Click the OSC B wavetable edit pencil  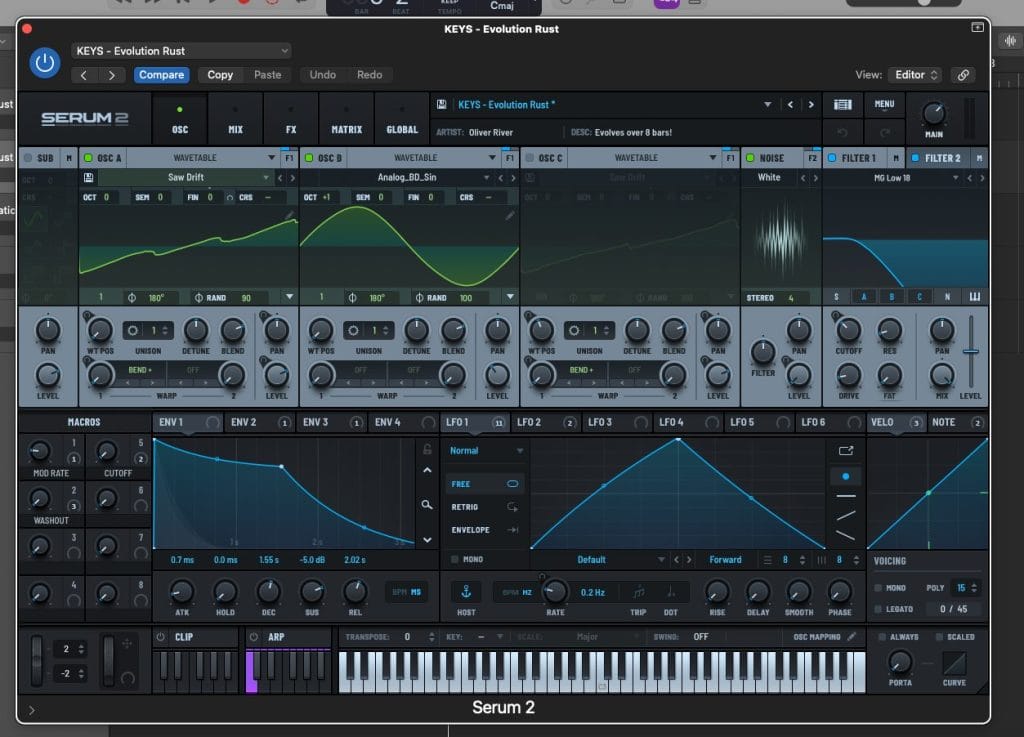click(x=509, y=215)
